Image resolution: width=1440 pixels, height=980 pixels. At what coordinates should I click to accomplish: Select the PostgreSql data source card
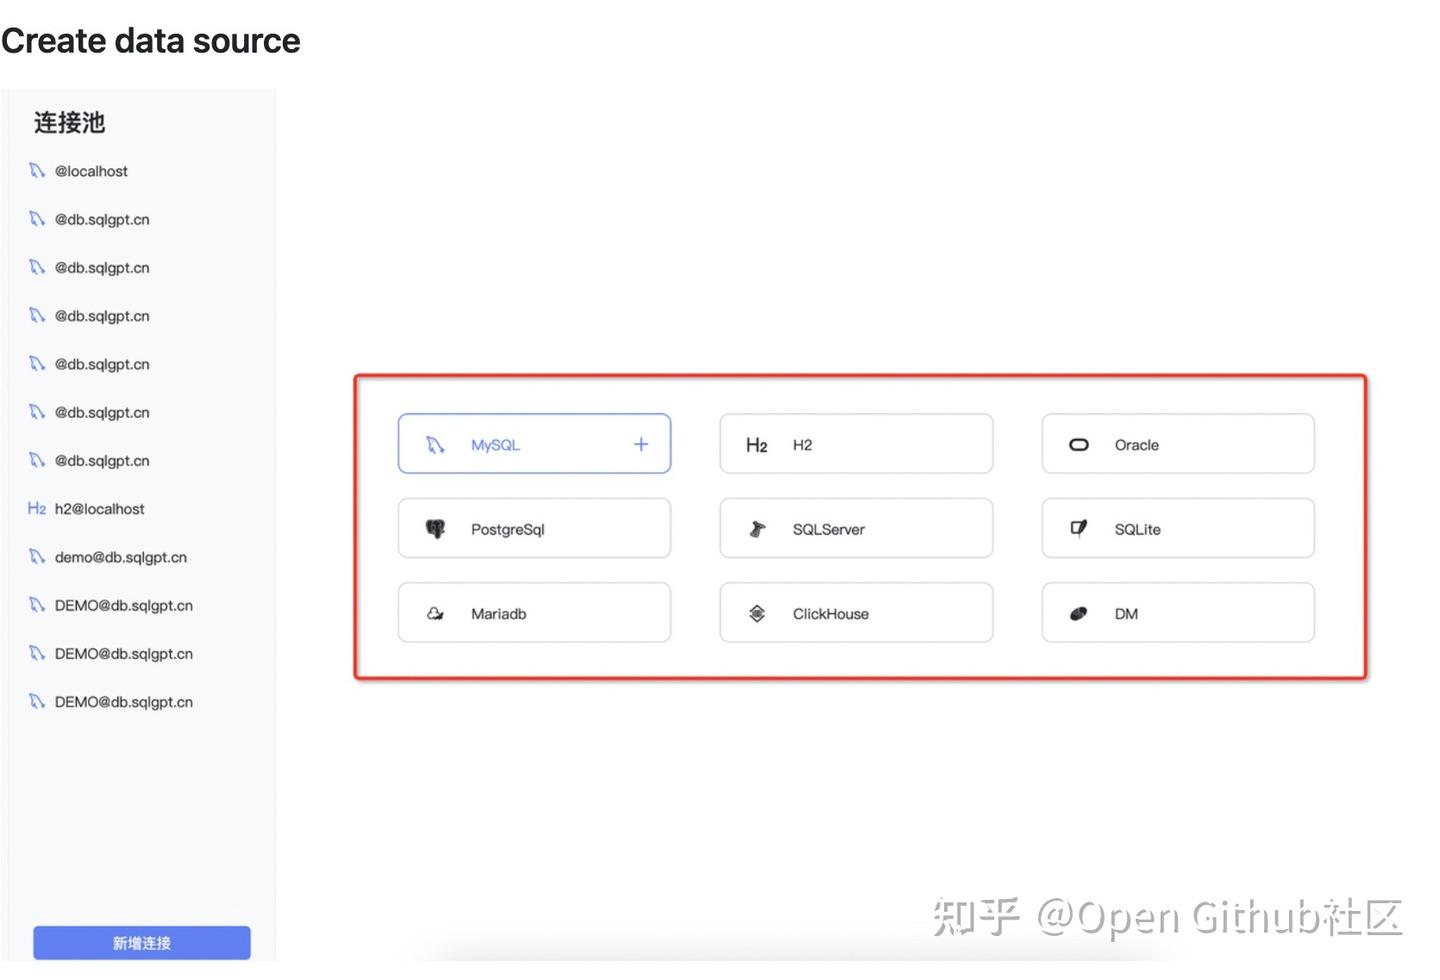pos(534,528)
